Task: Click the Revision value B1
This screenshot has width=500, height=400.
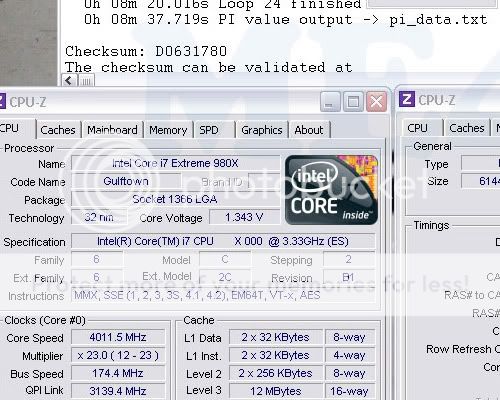Action: pyautogui.click(x=349, y=277)
